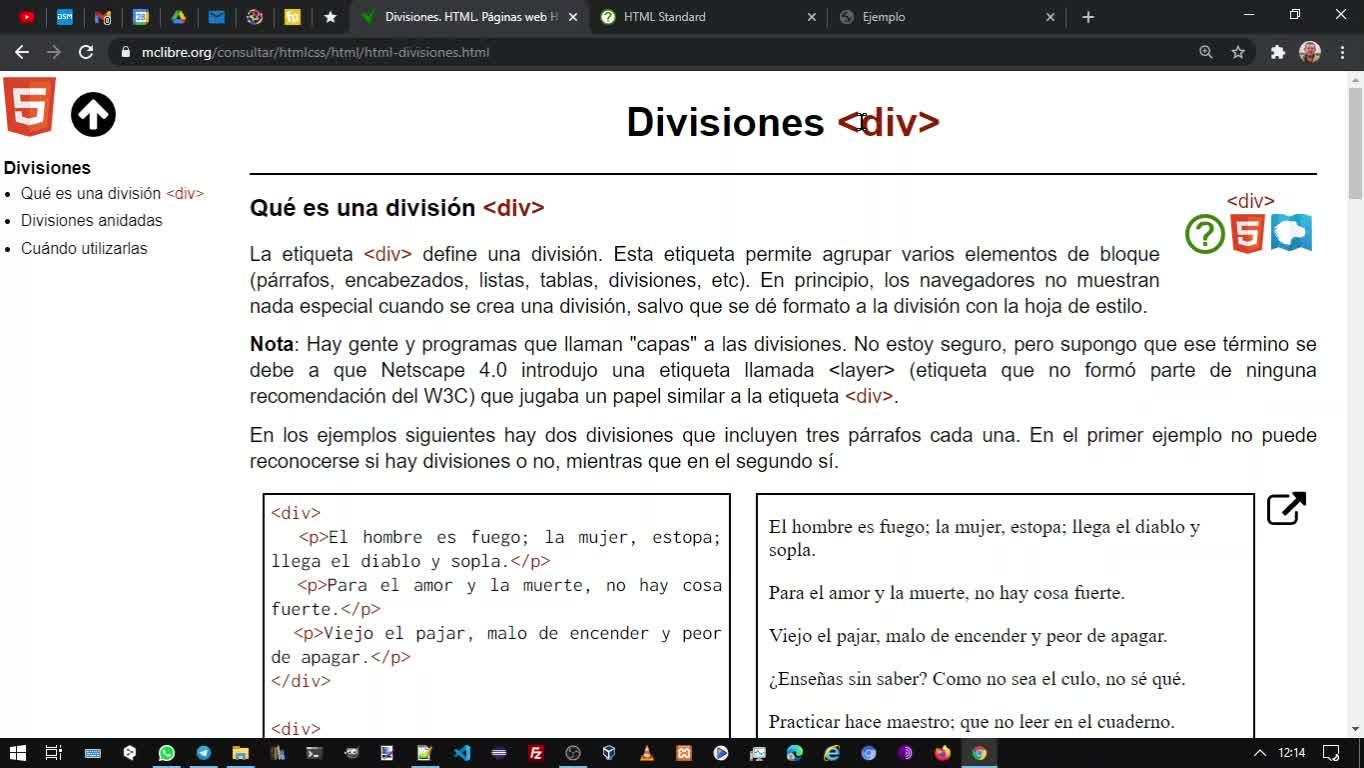
Task: Click the HTML5 logo in page corner
Action: coord(30,106)
